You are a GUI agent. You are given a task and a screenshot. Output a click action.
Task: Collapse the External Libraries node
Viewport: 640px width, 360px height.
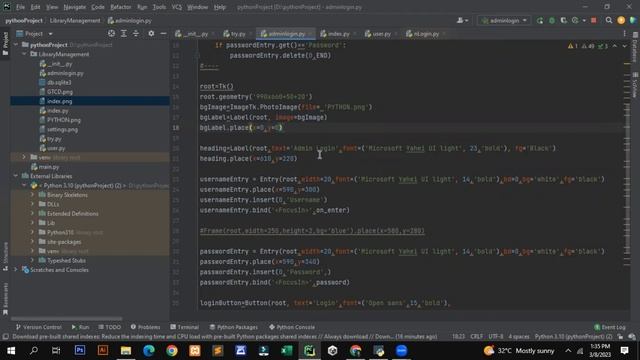[x=16, y=176]
